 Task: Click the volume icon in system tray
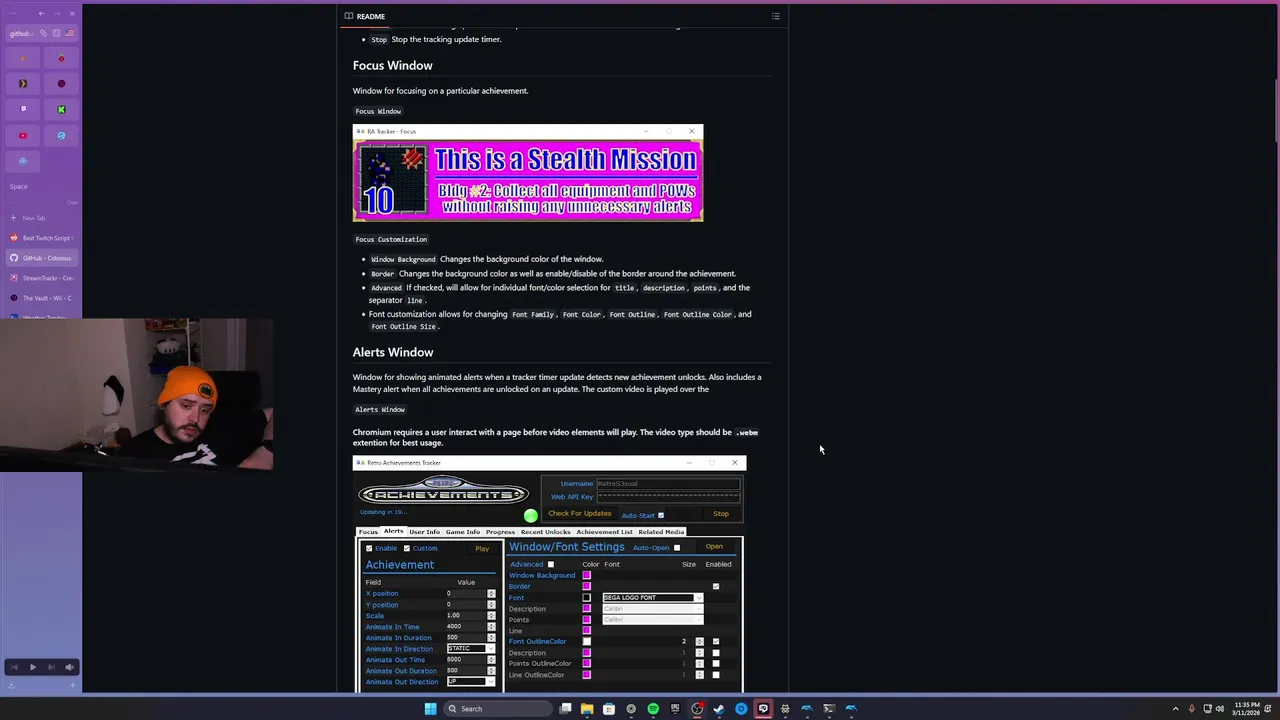click(x=1219, y=708)
